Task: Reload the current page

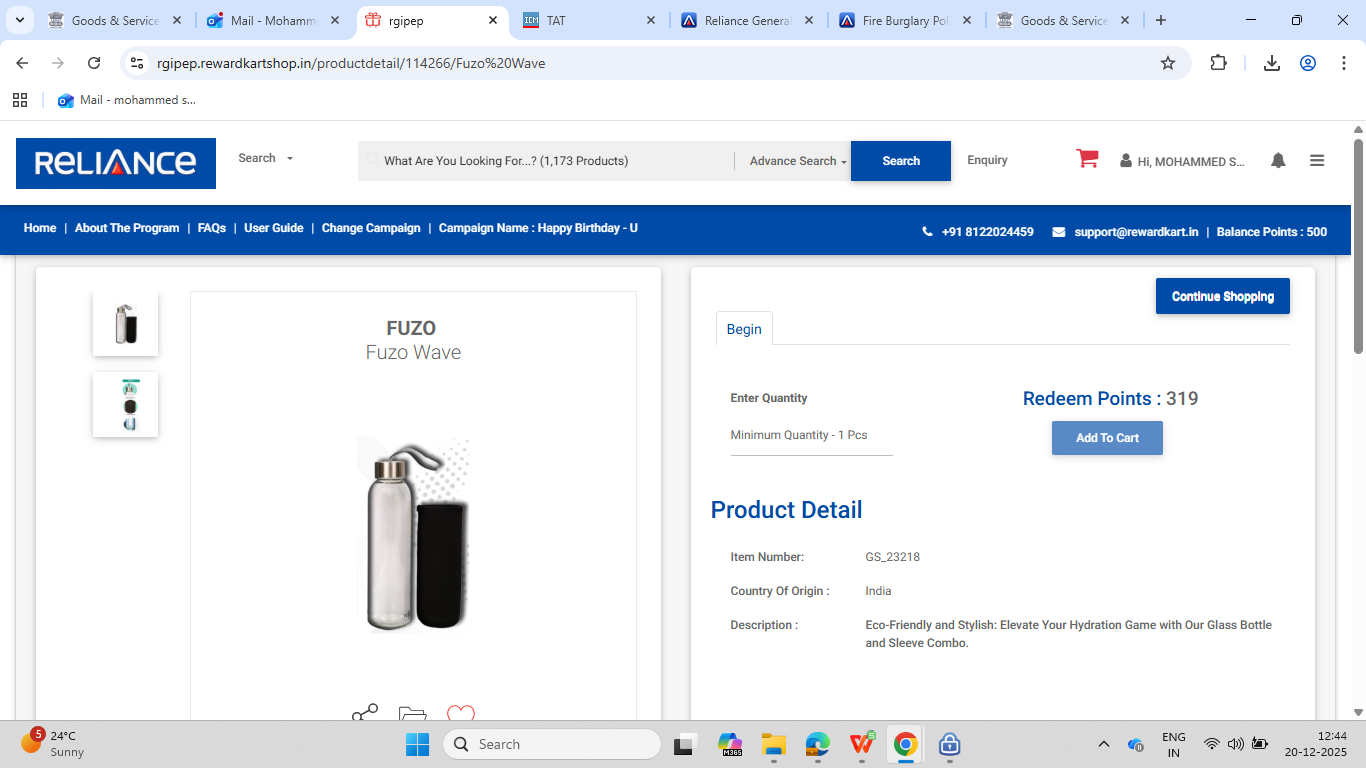Action: (94, 63)
